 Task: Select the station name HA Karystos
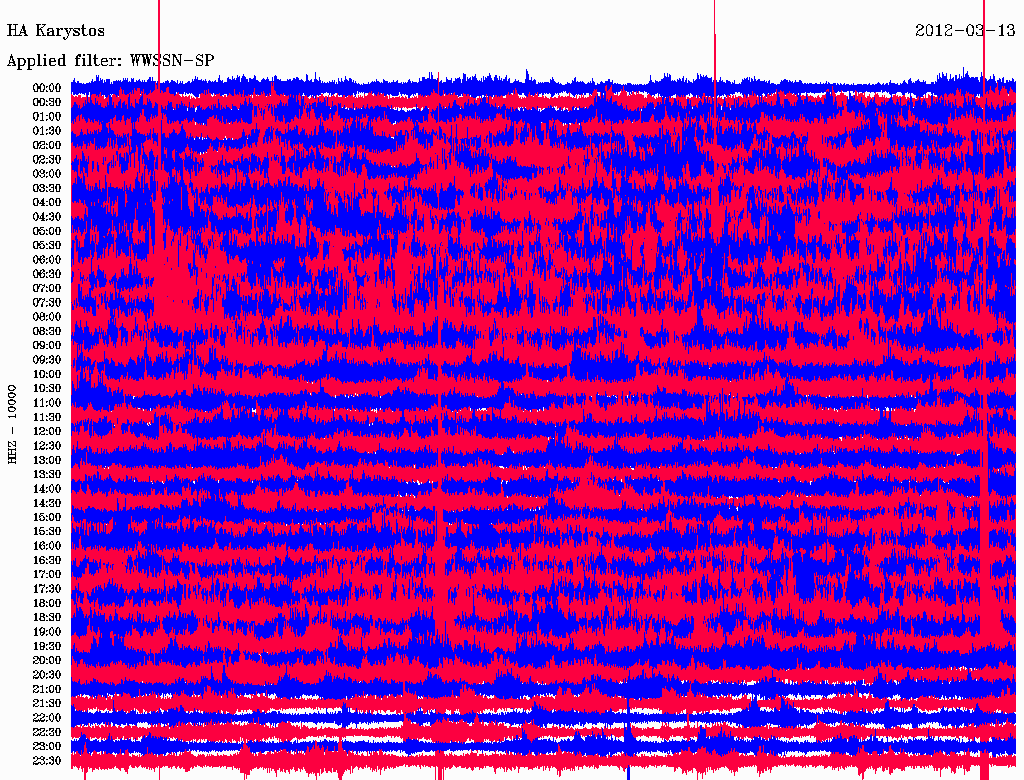(56, 31)
